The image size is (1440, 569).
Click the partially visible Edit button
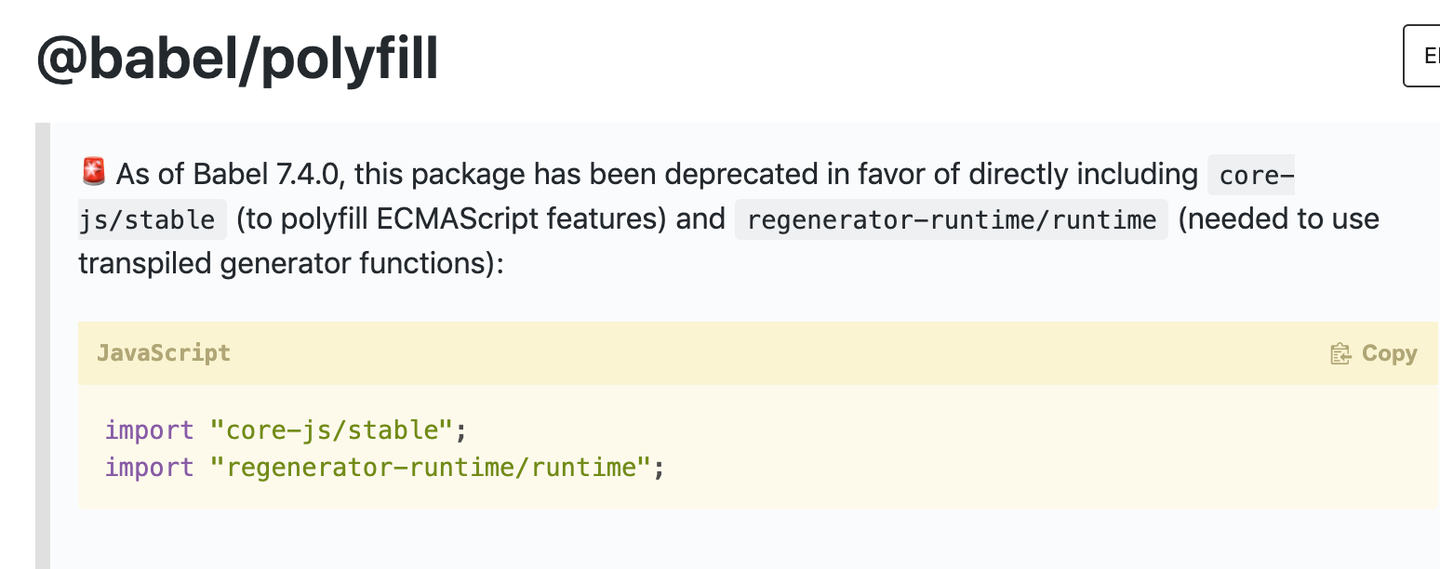click(1422, 56)
